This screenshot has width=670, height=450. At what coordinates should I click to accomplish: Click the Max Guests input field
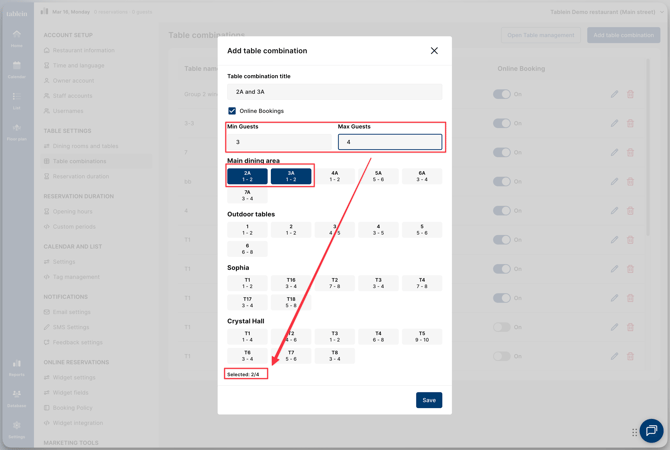coord(389,142)
